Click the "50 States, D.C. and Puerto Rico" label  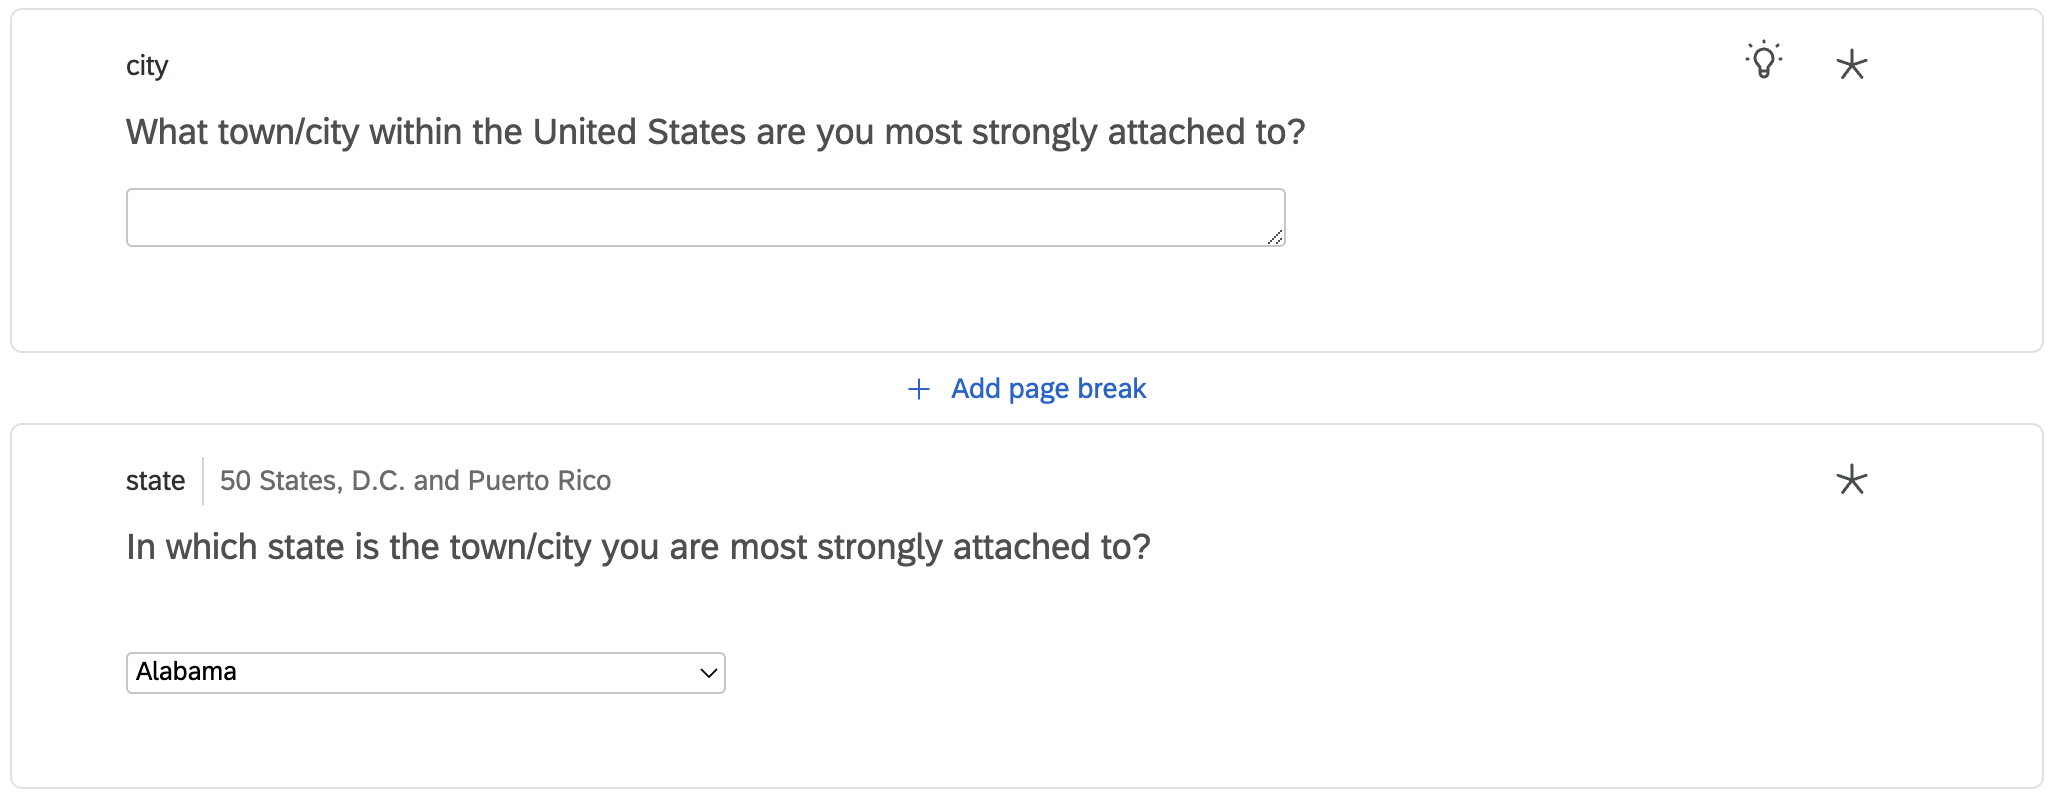[415, 481]
